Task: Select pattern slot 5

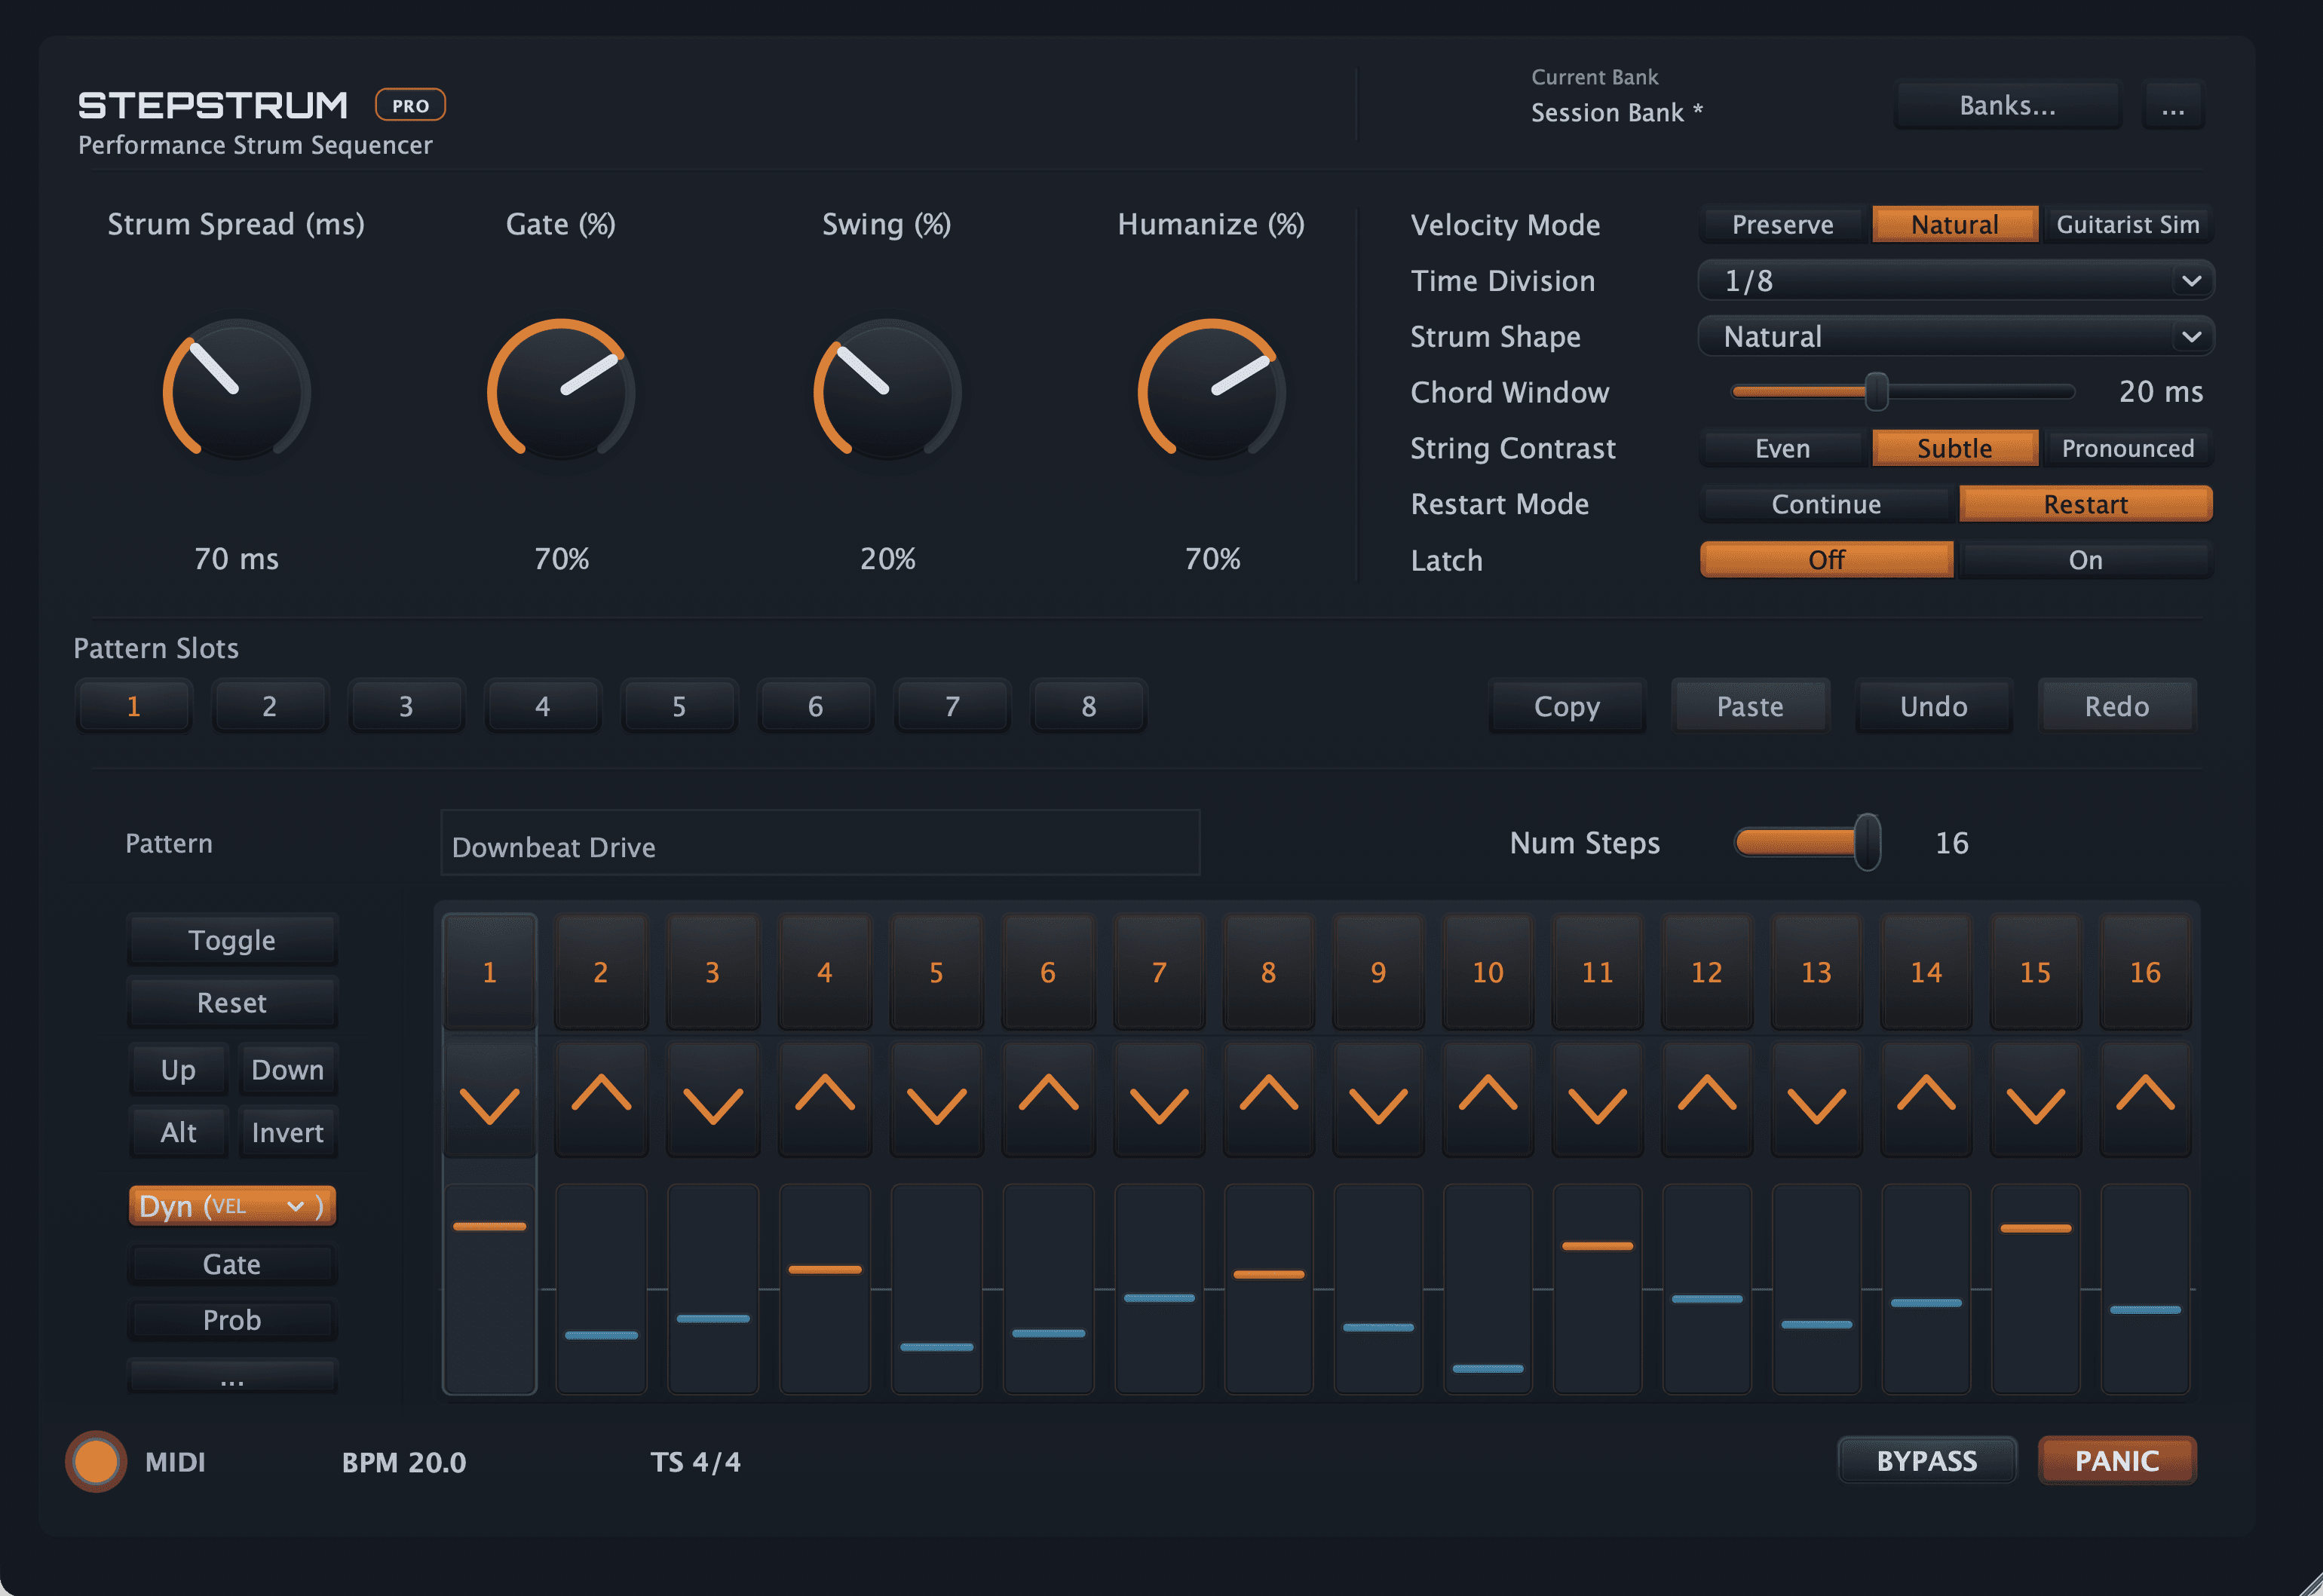Action: [x=679, y=706]
